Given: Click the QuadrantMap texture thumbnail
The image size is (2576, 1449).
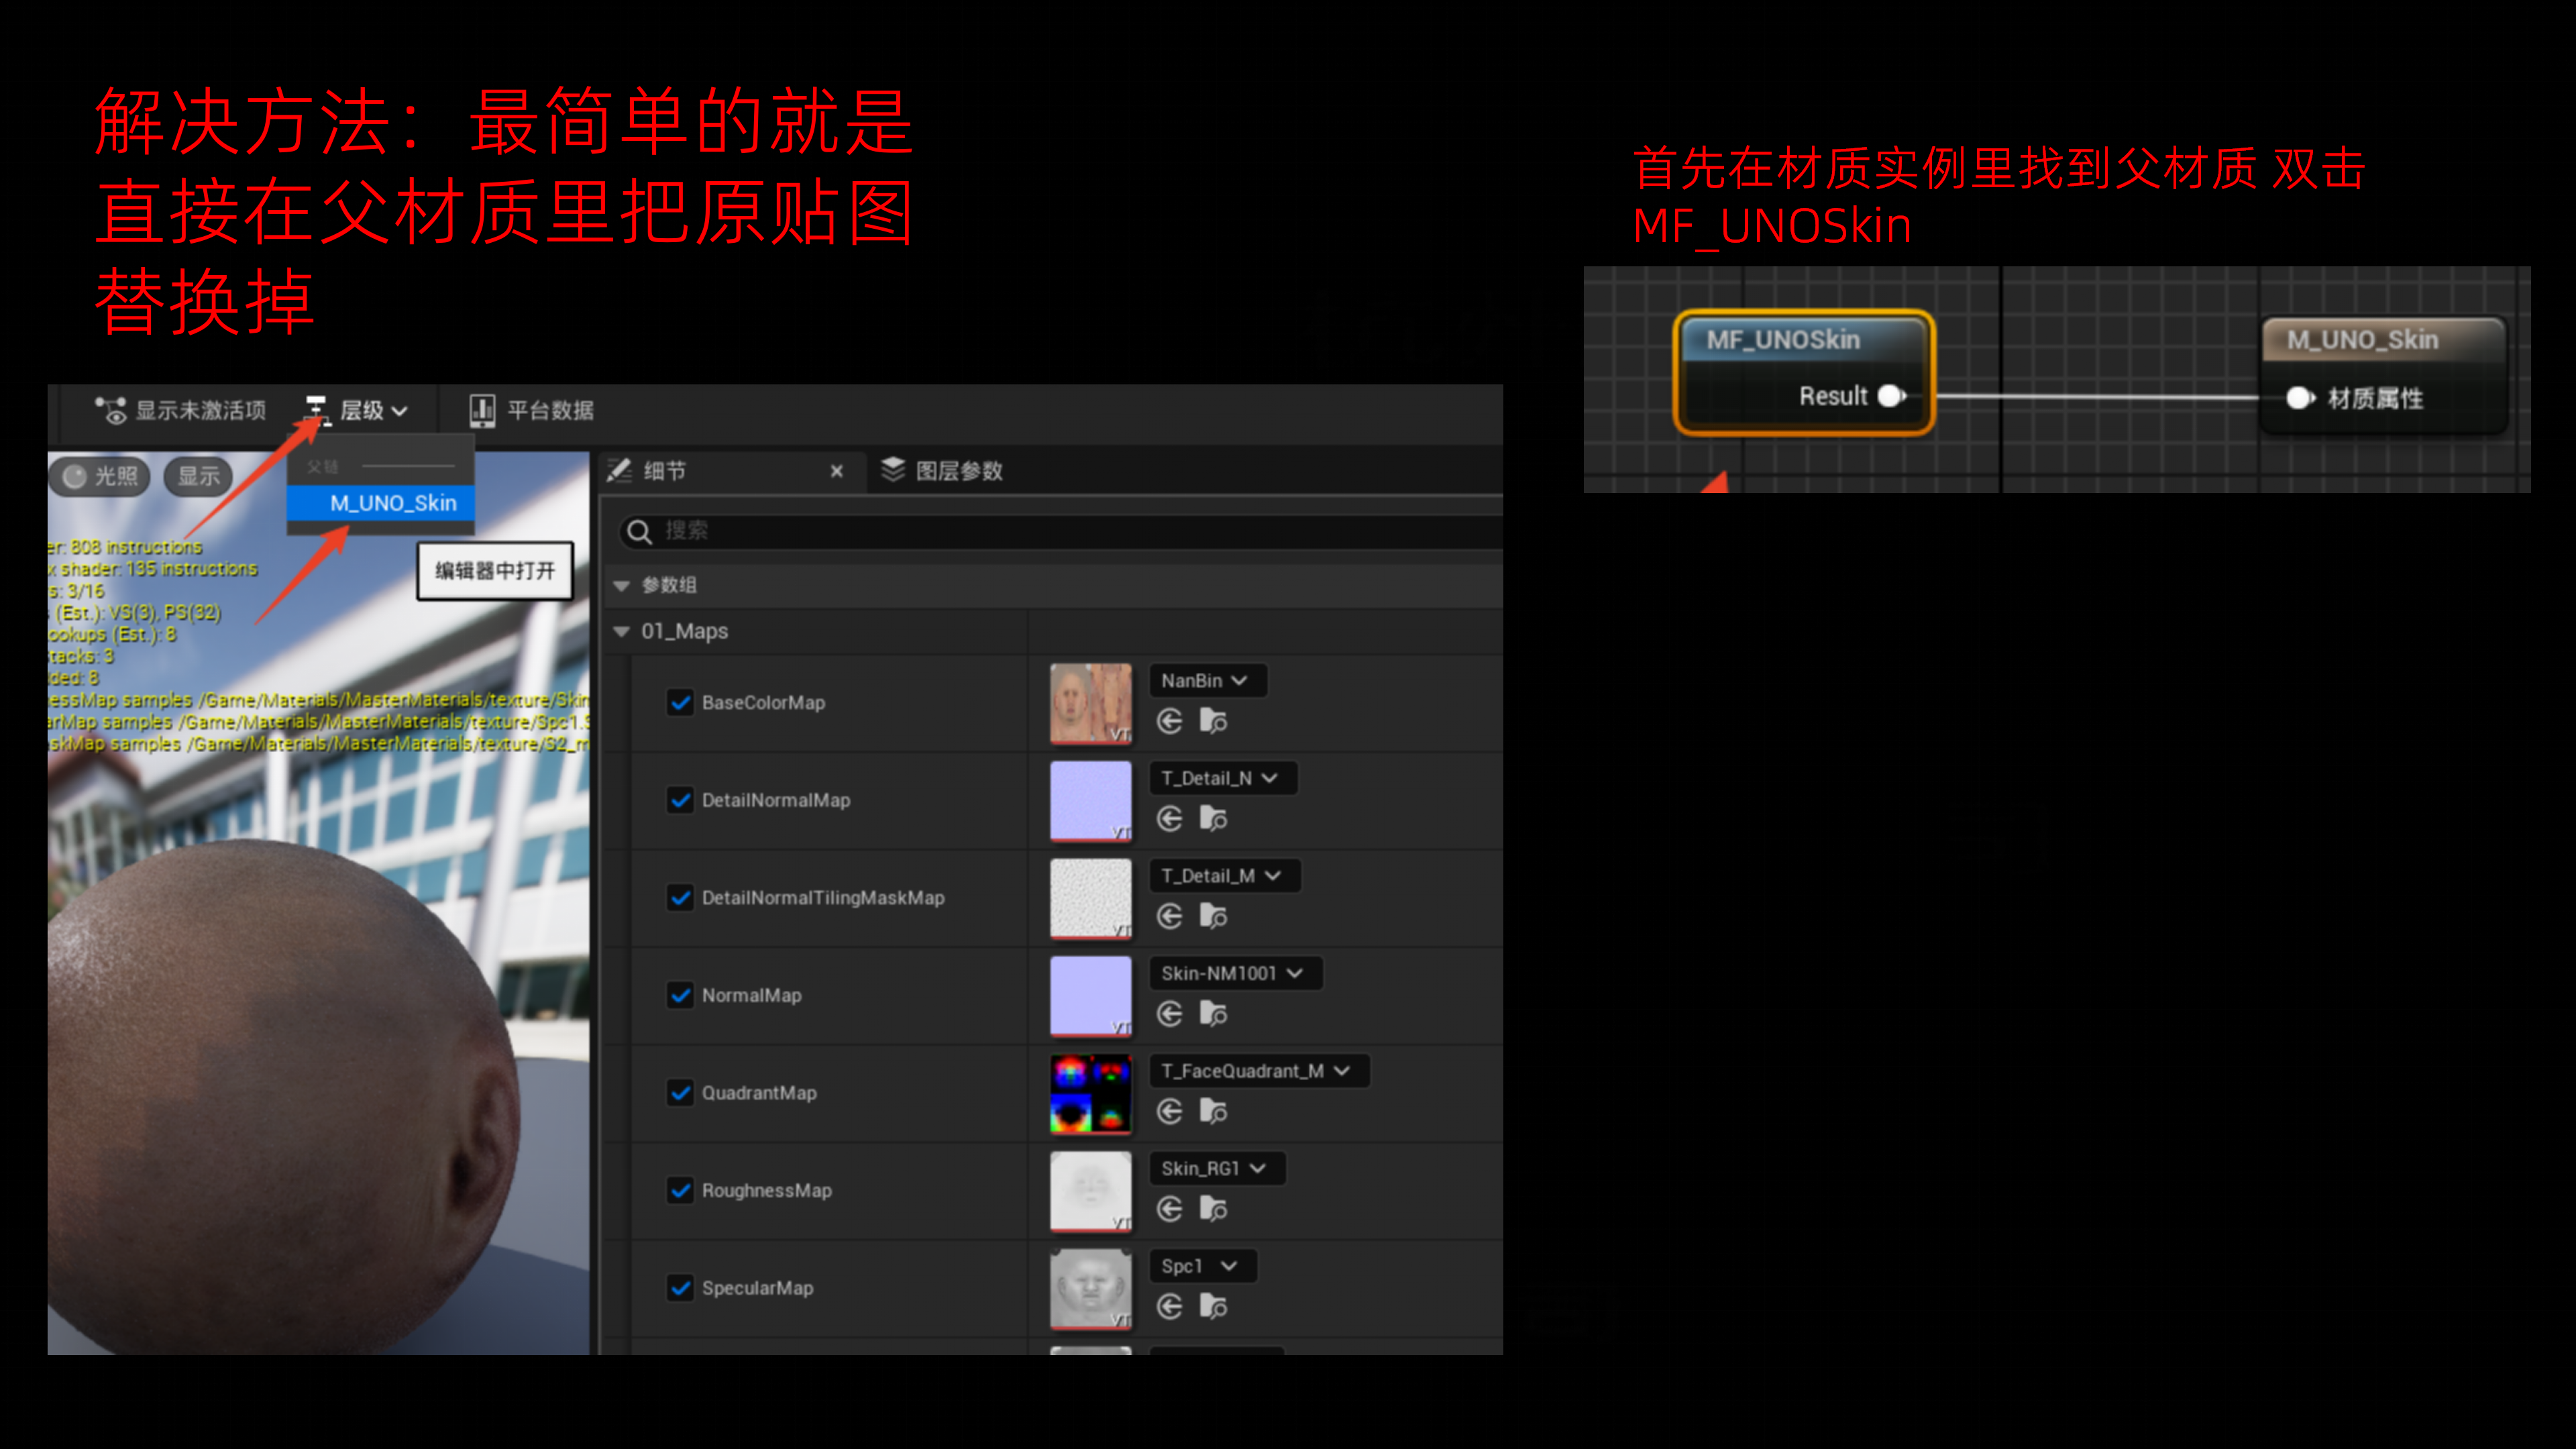Looking at the screenshot, I should pos(1090,1093).
